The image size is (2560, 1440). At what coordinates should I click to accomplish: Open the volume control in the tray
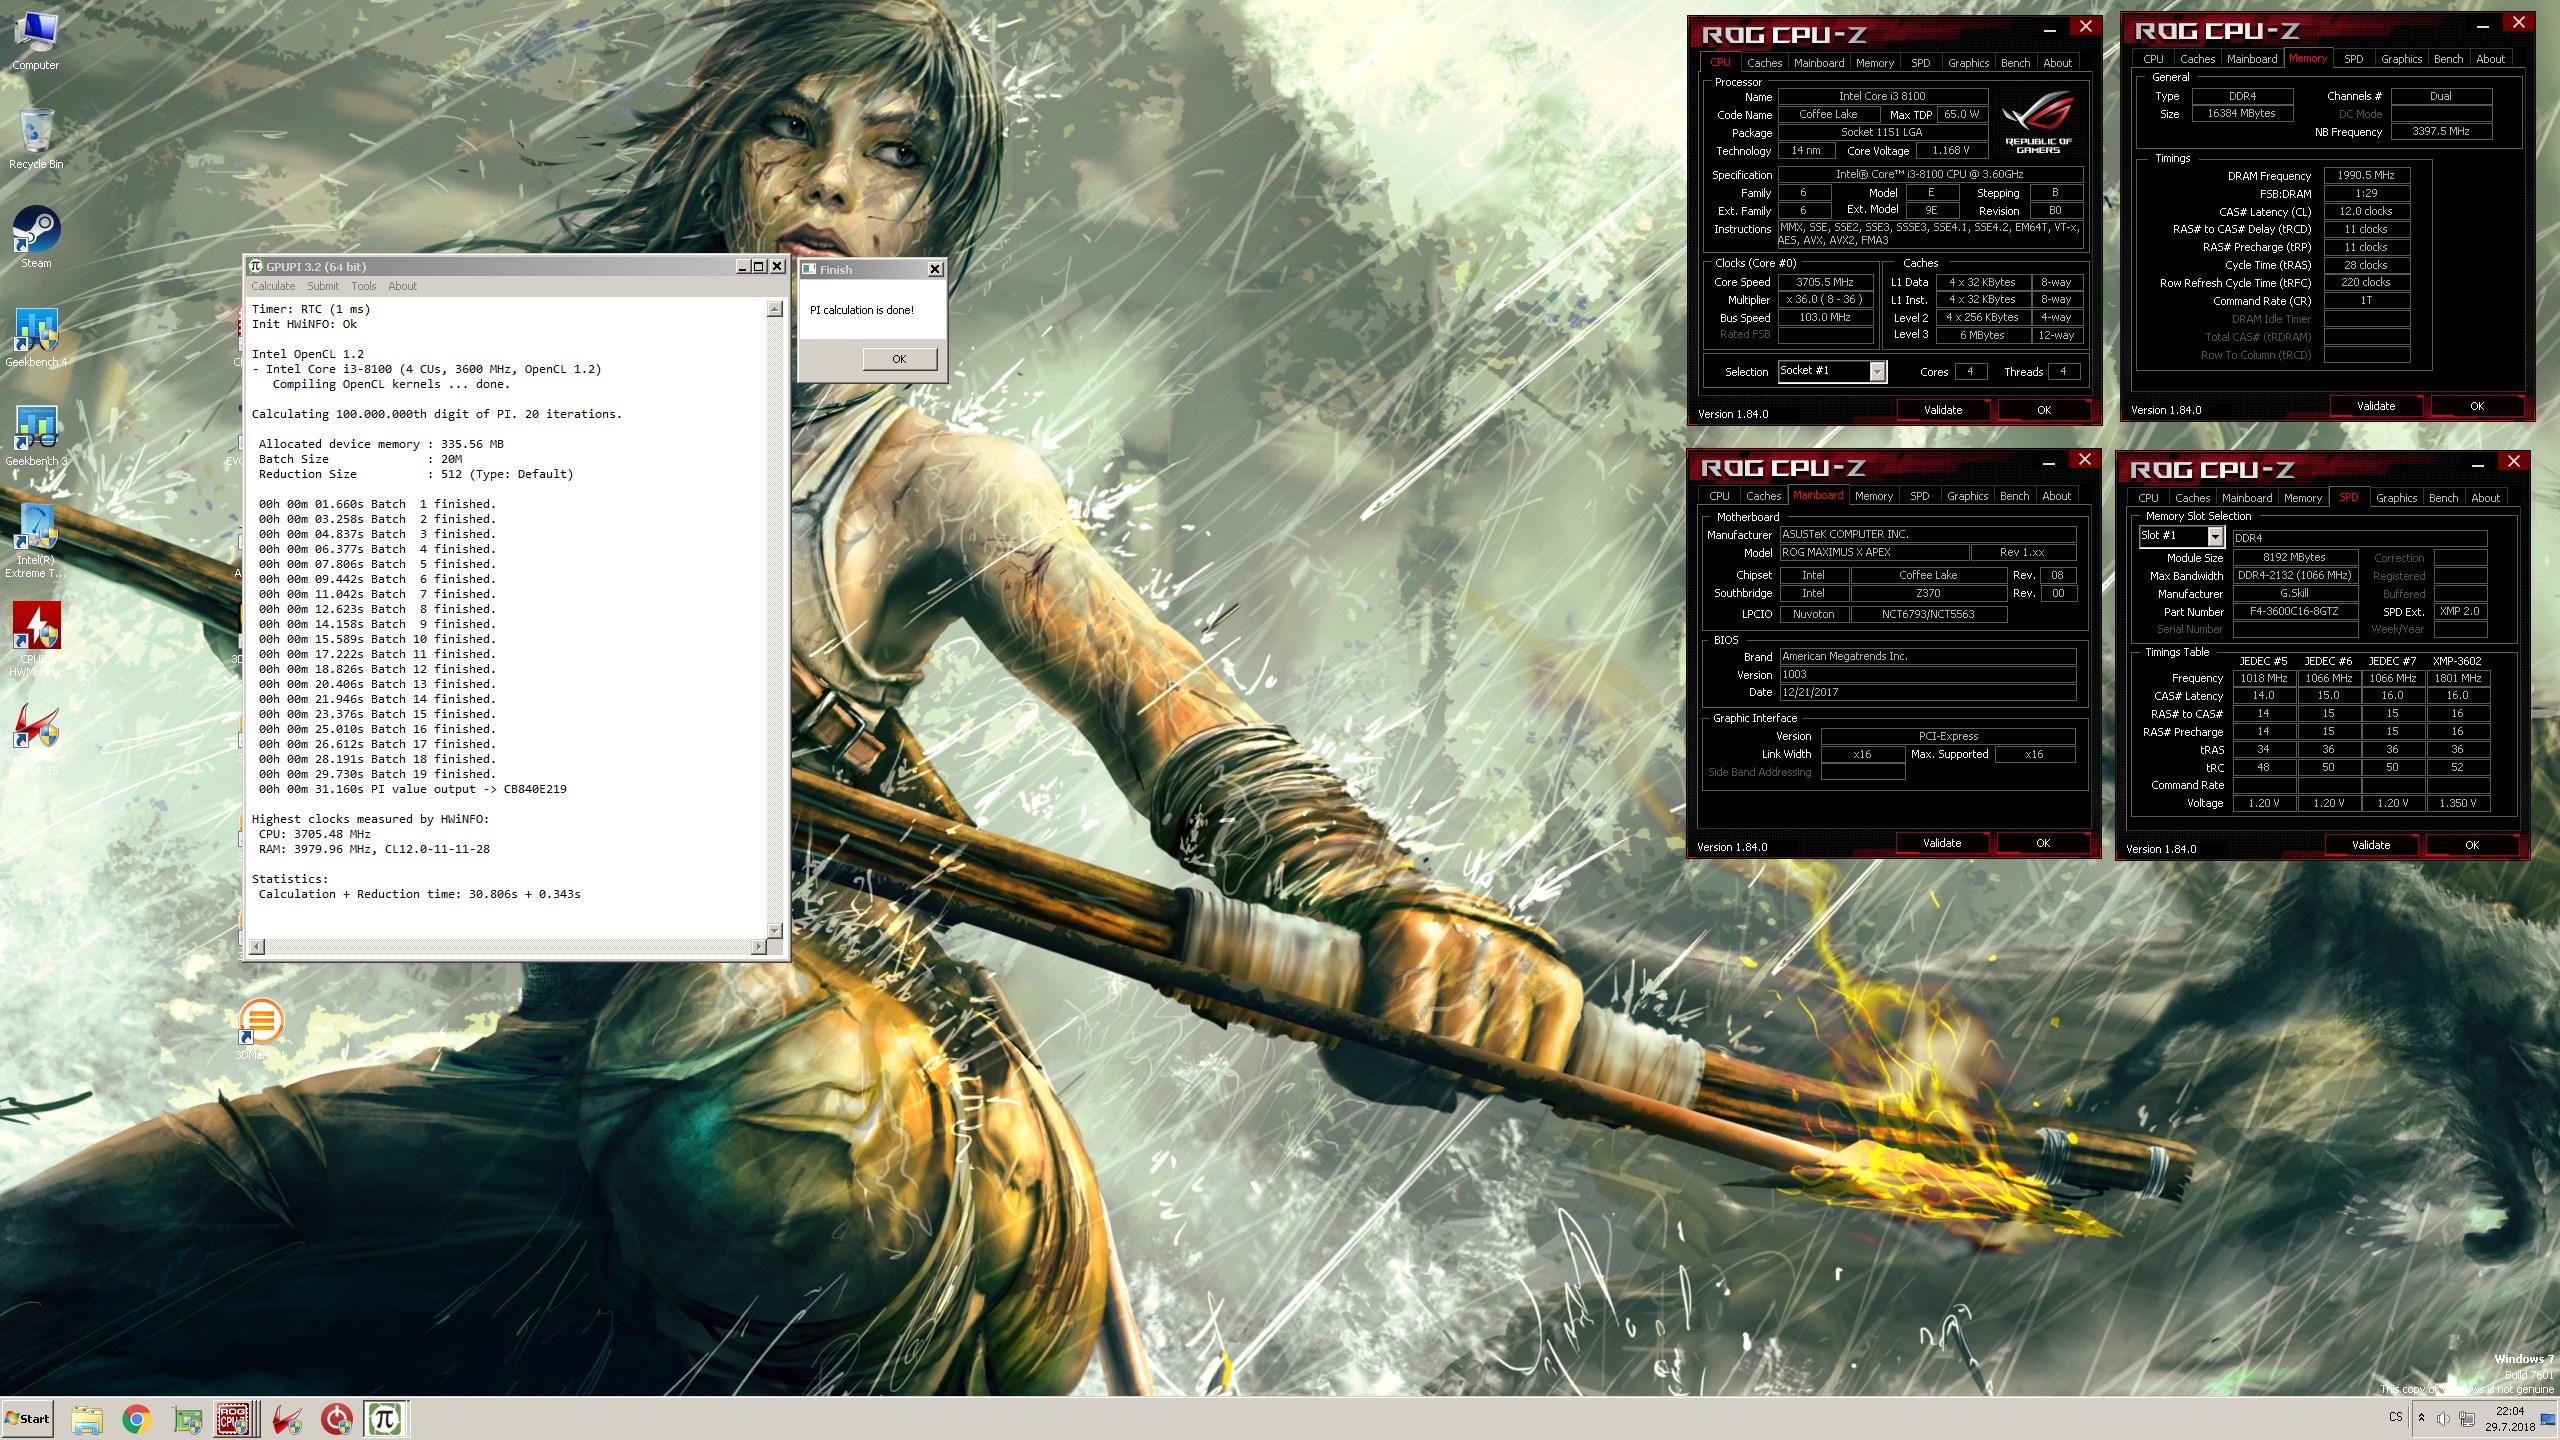tap(2443, 1418)
